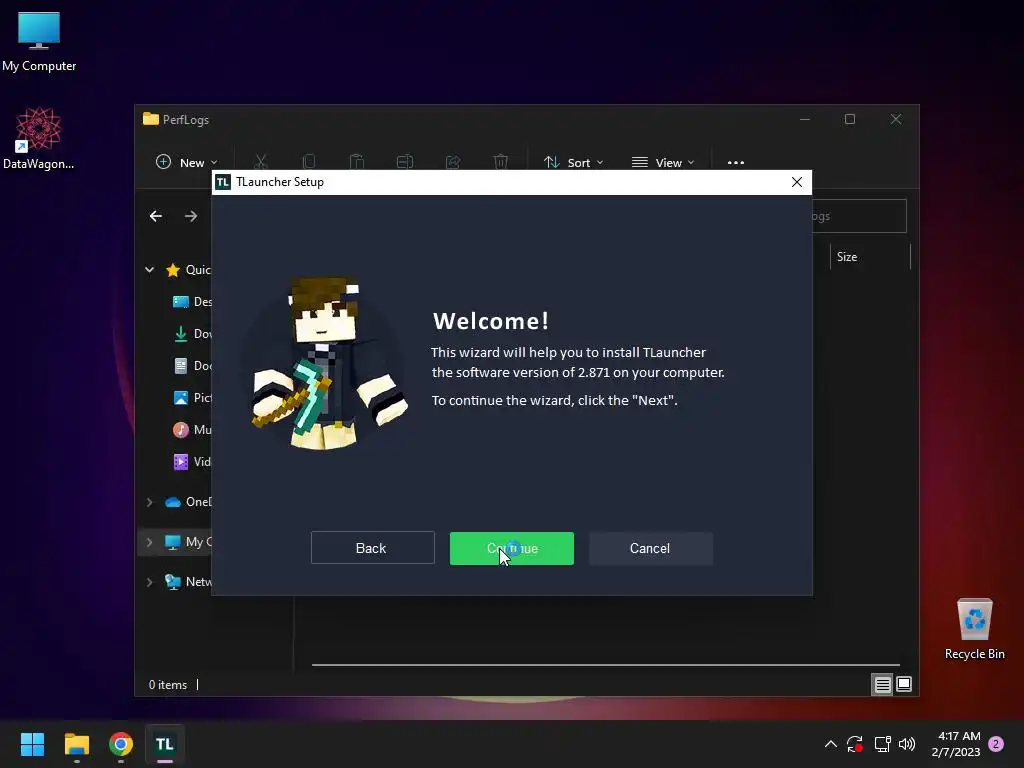Switch to large thumbnails view icon
The width and height of the screenshot is (1024, 768).
tap(904, 684)
